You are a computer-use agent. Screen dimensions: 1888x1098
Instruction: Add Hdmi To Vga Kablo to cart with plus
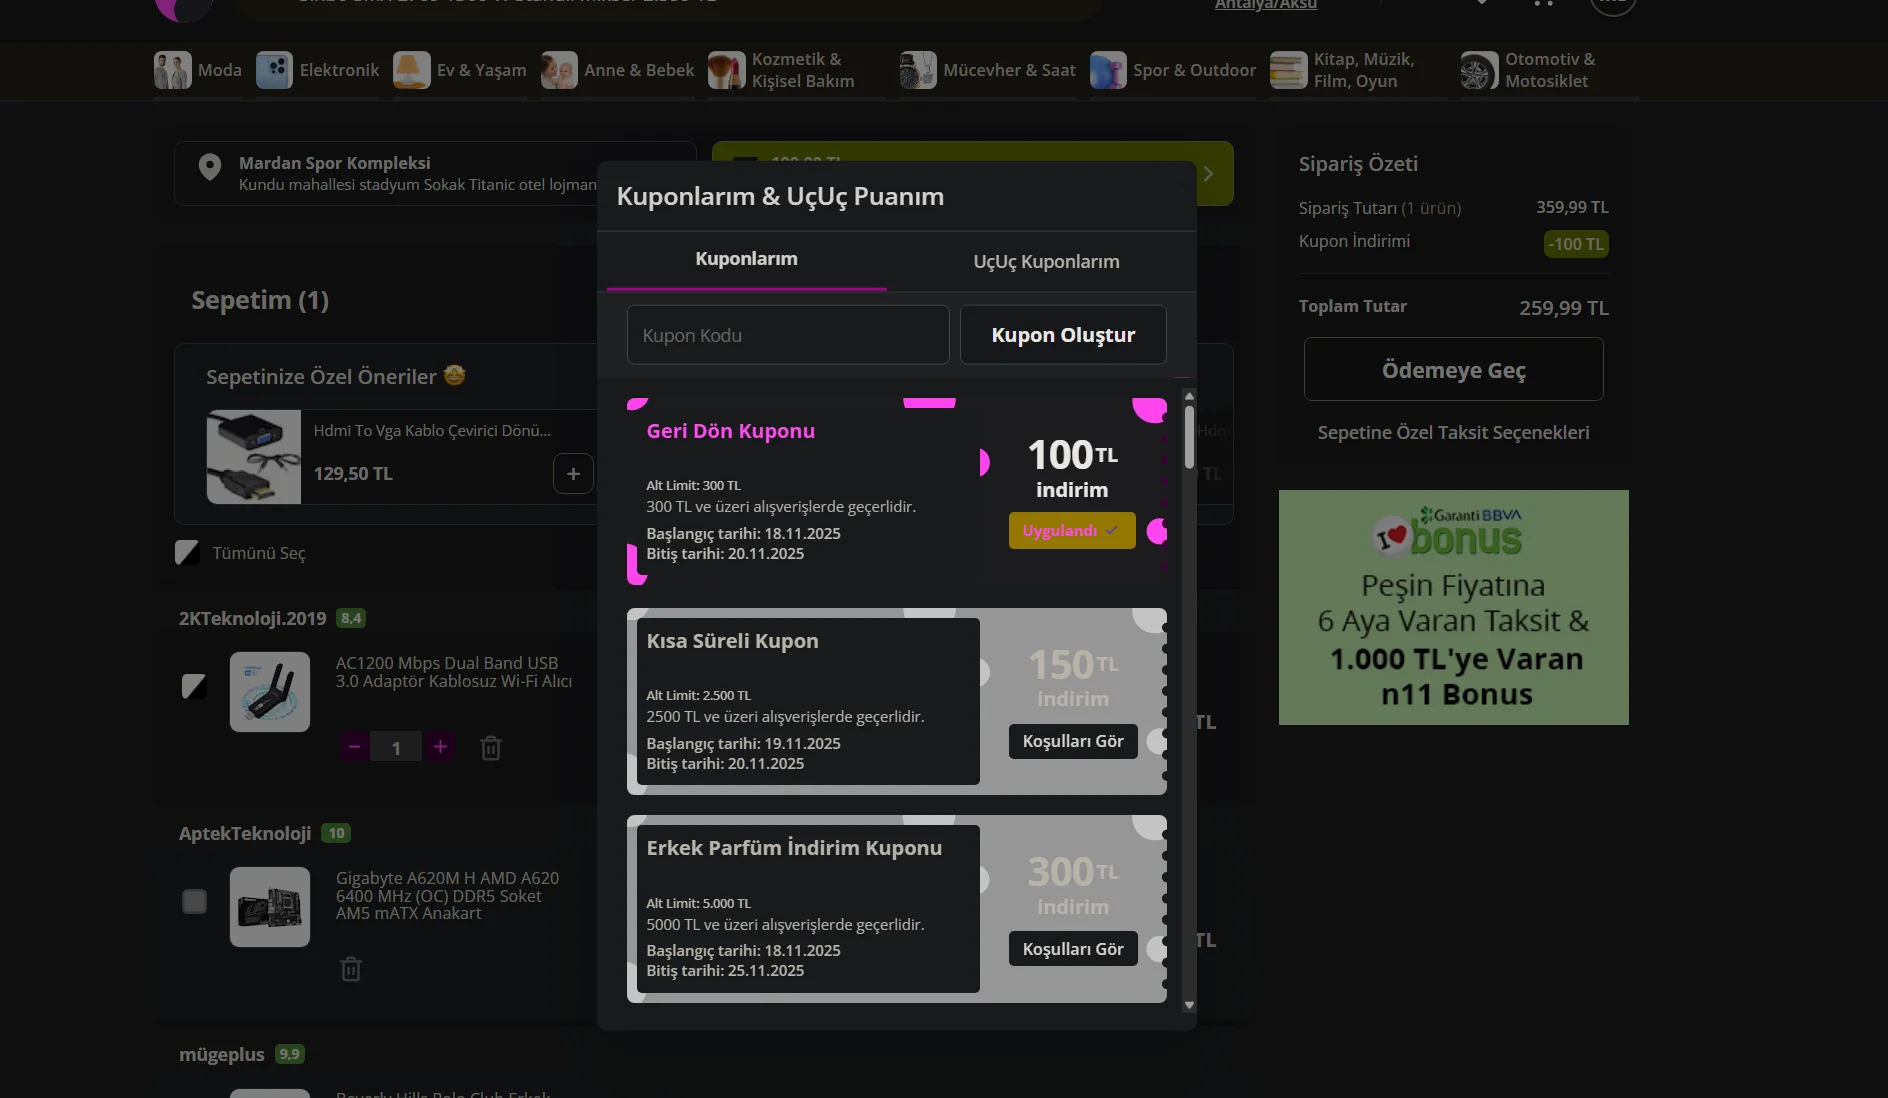(x=573, y=474)
